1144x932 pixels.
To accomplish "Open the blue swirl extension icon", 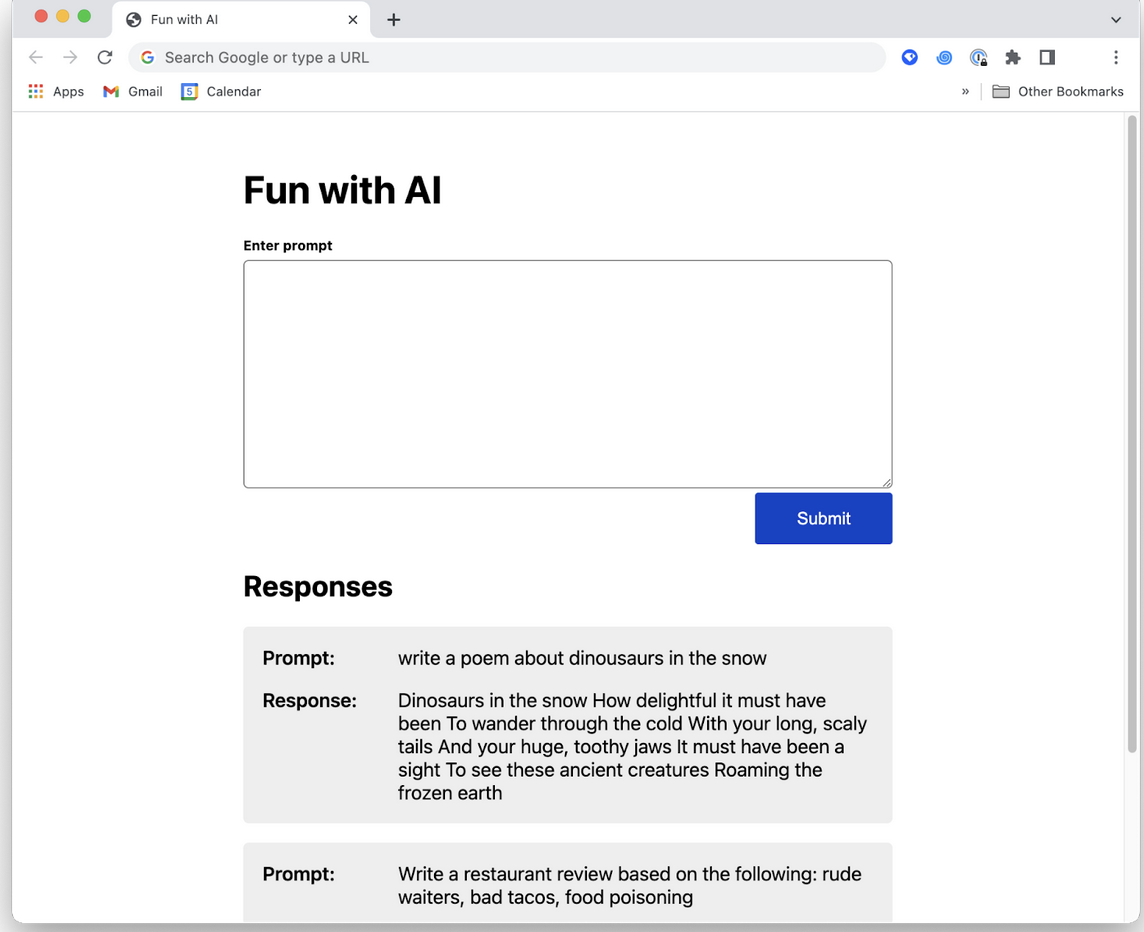I will pyautogui.click(x=944, y=58).
